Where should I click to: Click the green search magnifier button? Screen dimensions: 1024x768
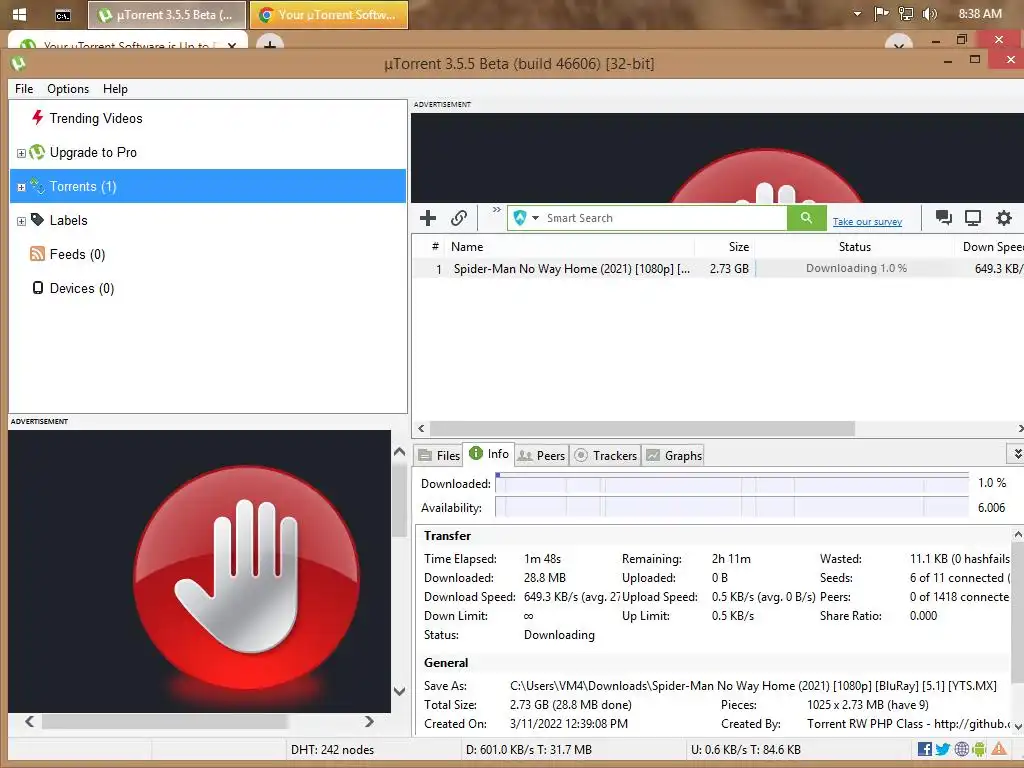click(x=807, y=218)
